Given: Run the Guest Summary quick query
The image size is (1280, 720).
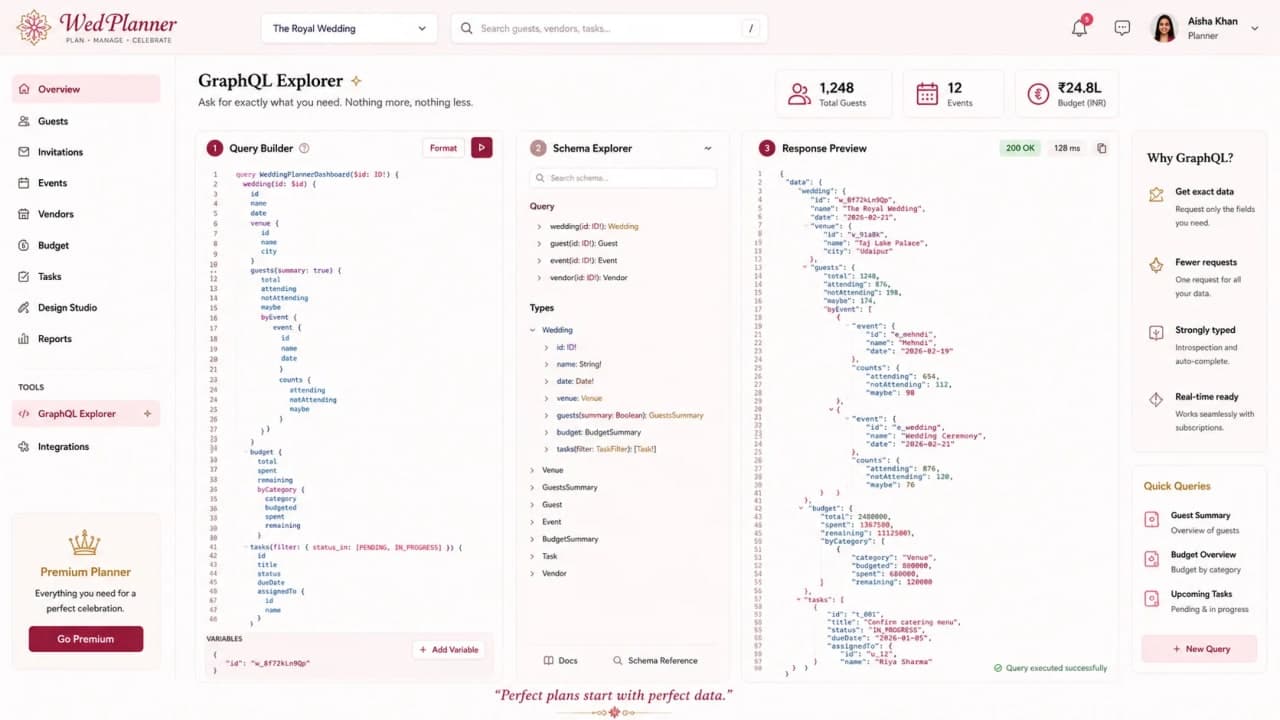Looking at the screenshot, I should point(1199,522).
